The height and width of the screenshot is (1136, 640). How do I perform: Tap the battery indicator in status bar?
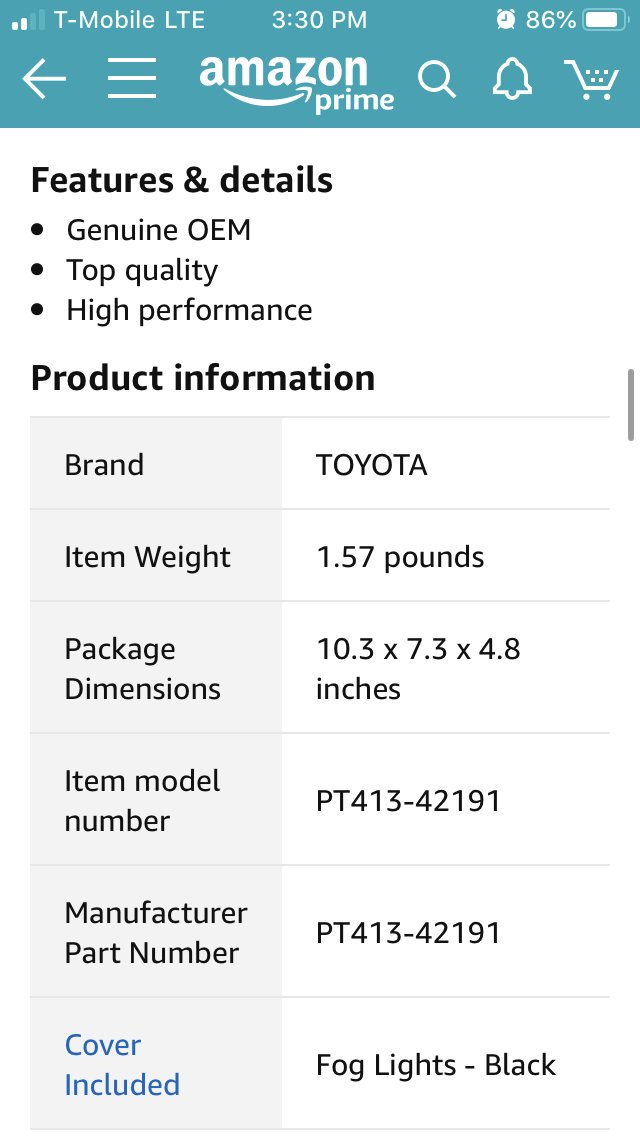606,20
